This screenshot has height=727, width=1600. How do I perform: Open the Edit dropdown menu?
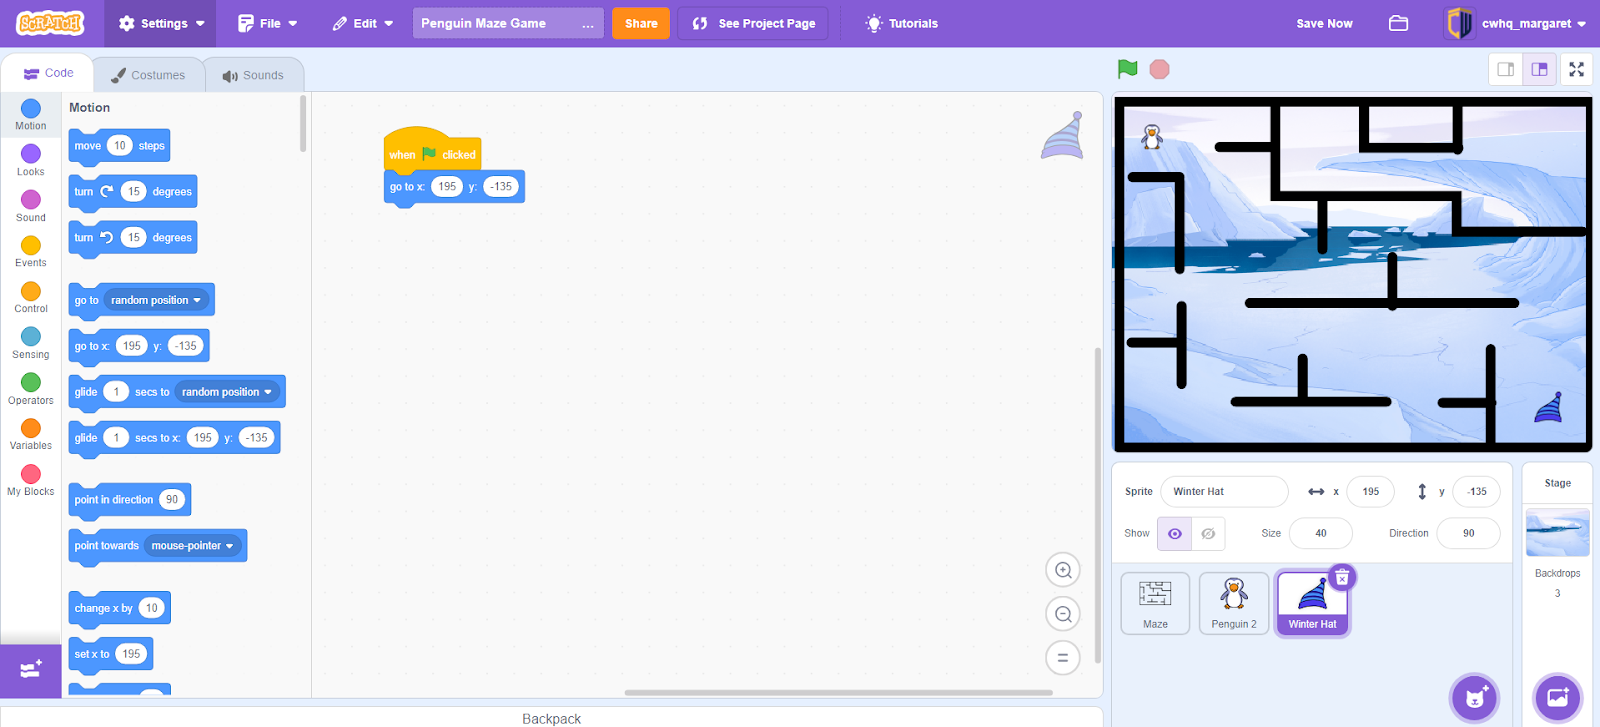[x=363, y=23]
